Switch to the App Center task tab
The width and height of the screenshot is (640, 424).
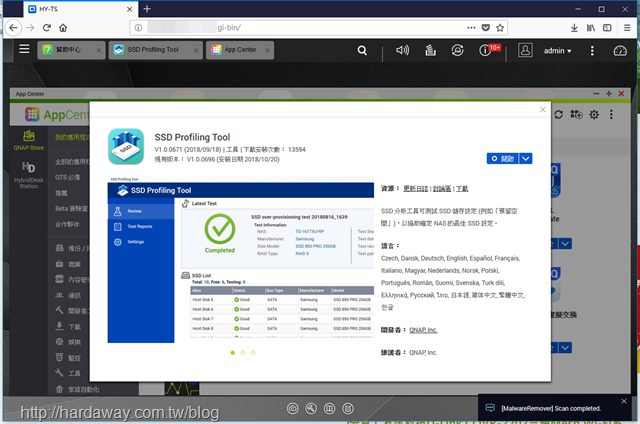coord(240,50)
